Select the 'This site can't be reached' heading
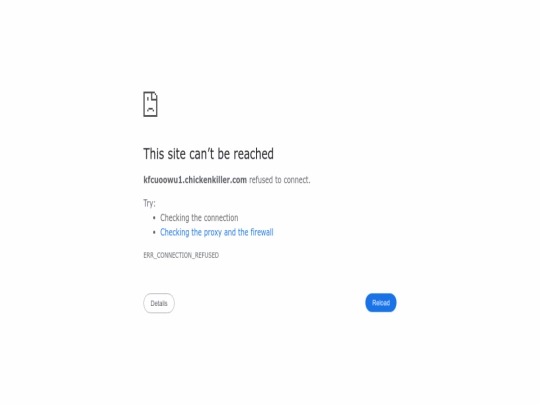 (208, 154)
